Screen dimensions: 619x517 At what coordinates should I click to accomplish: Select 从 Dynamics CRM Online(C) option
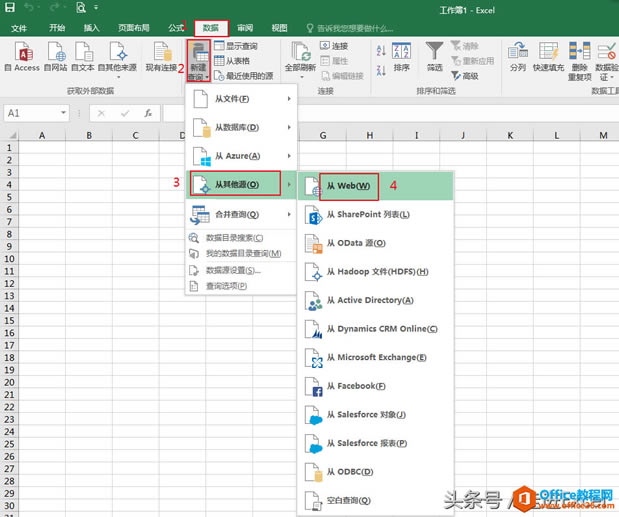[375, 329]
